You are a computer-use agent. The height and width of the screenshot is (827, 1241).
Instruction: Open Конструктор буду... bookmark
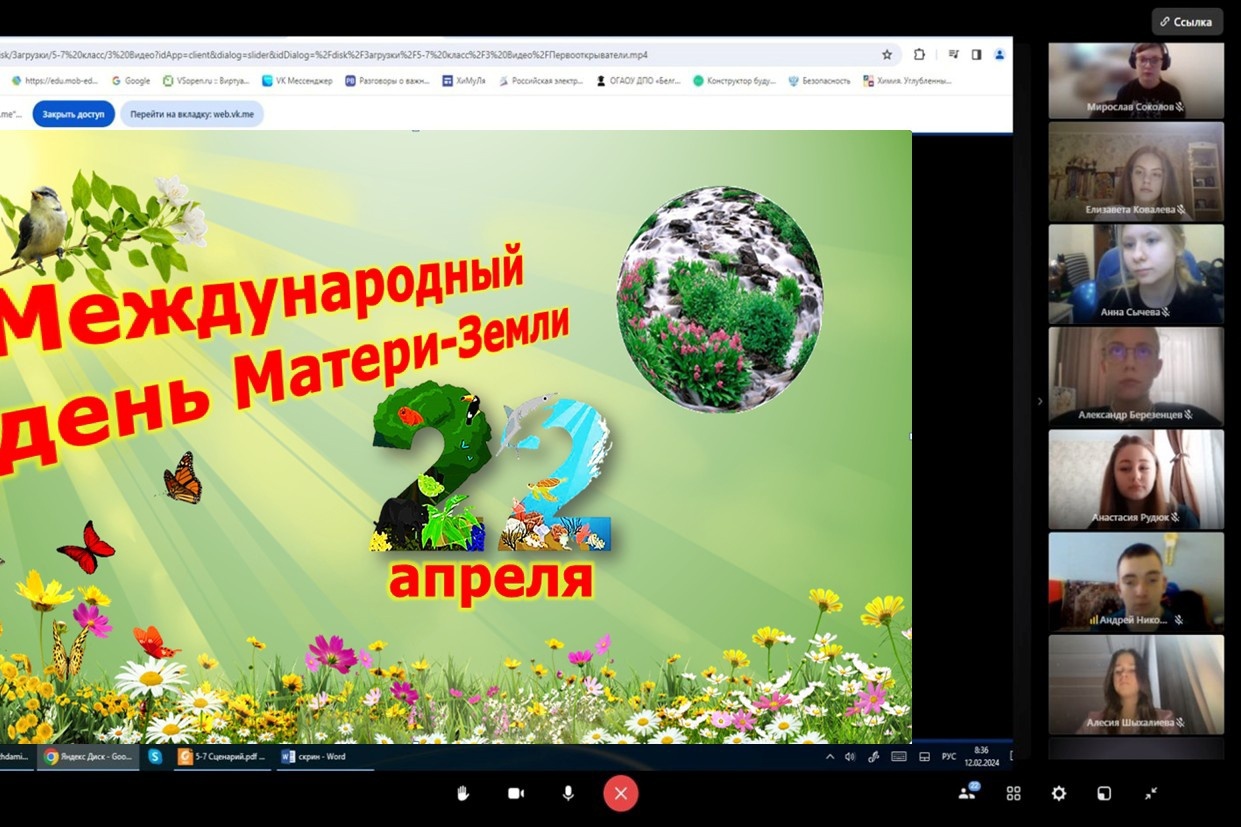point(734,81)
